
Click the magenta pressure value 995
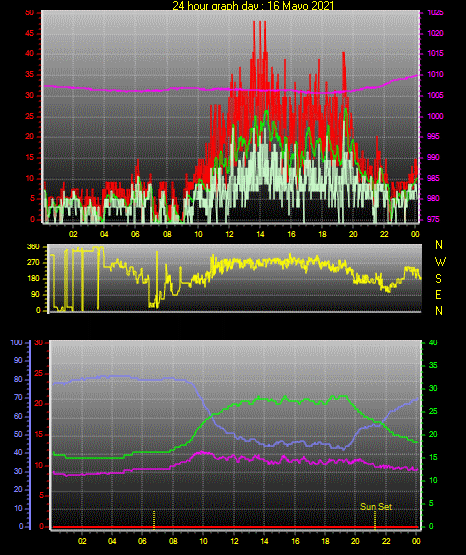pyautogui.click(x=433, y=136)
